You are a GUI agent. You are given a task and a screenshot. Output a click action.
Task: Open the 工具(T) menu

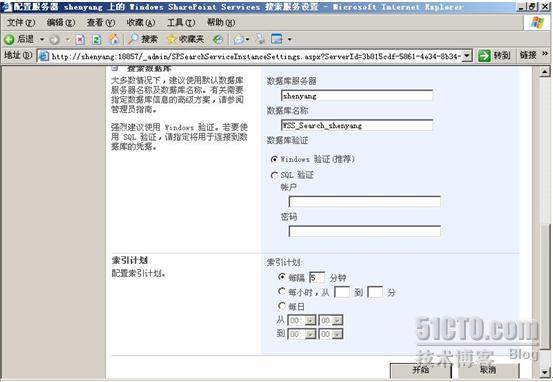pos(181,23)
